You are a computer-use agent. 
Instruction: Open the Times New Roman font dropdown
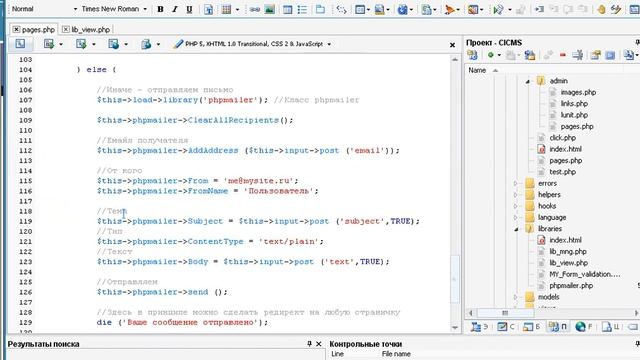[x=145, y=9]
